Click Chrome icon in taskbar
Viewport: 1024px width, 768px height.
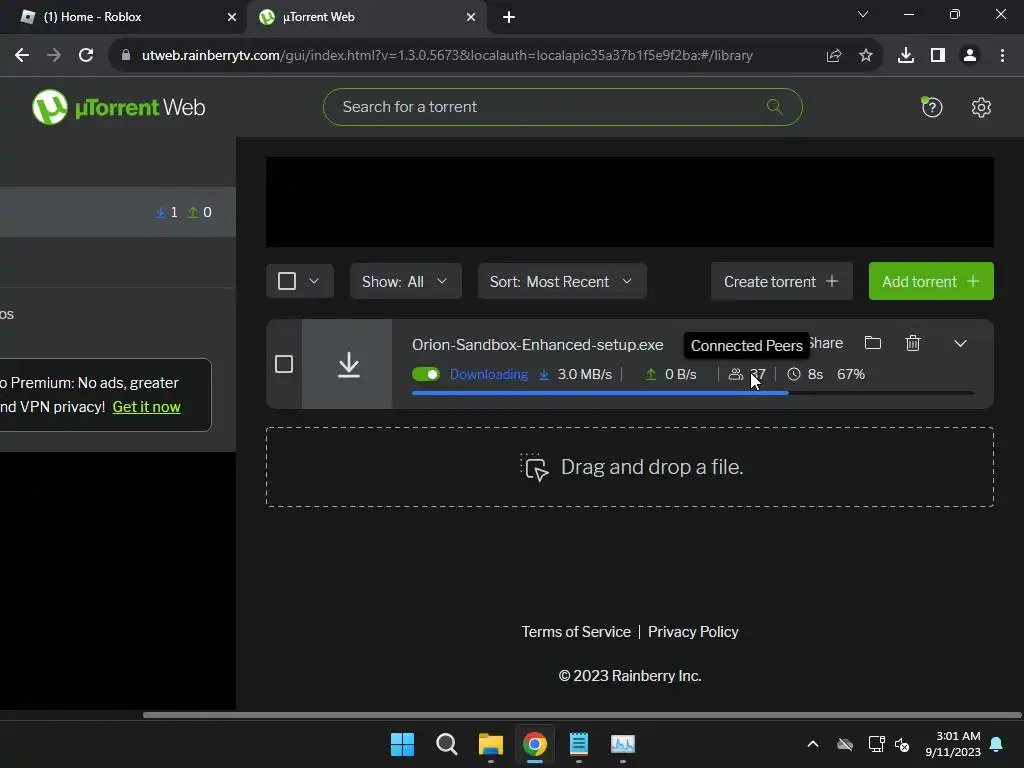[x=534, y=744]
